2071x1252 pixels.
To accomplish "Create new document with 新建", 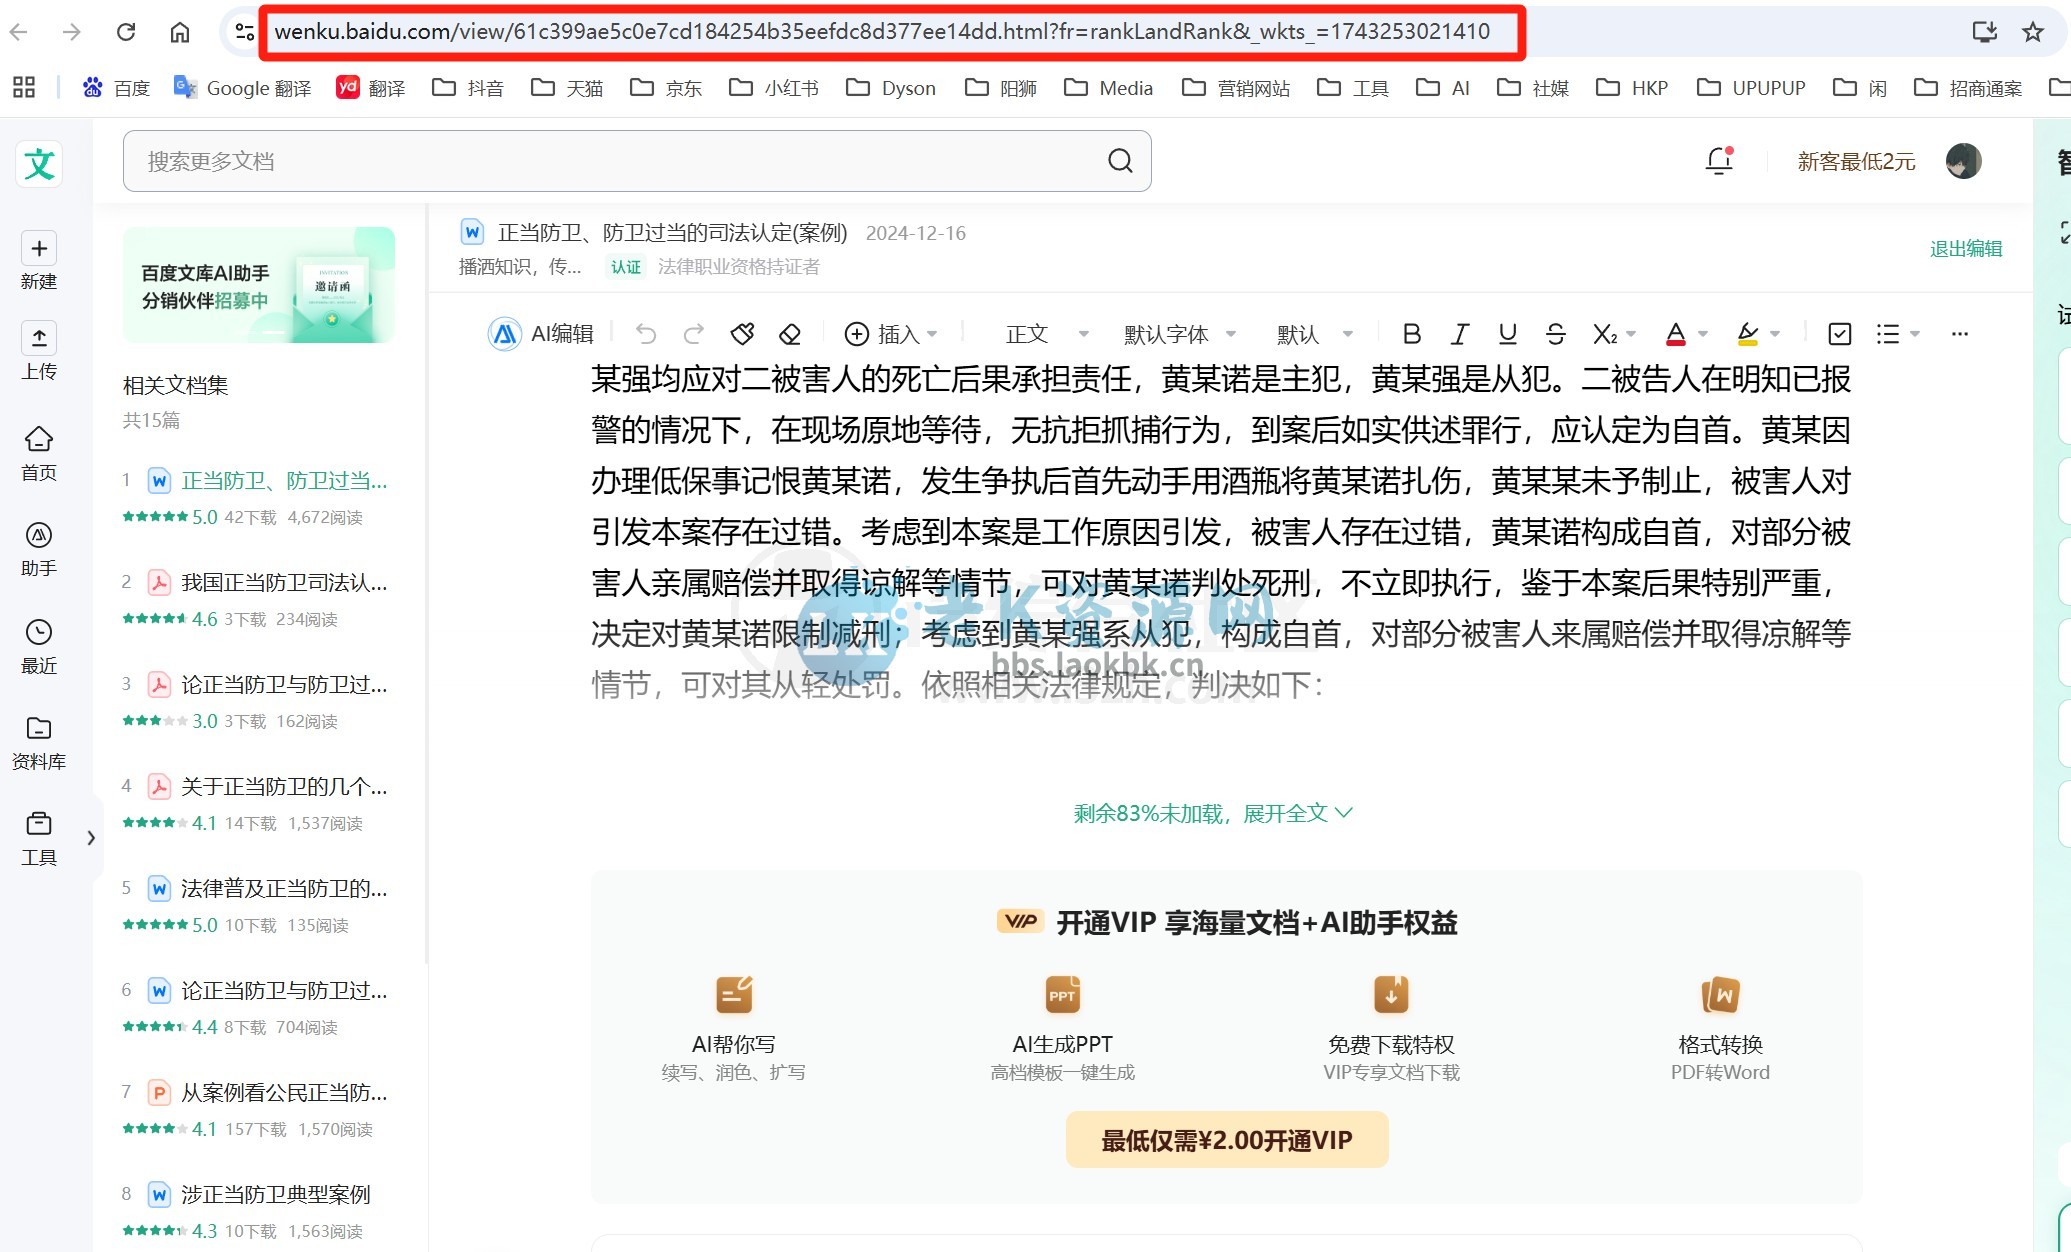I will click(x=39, y=260).
